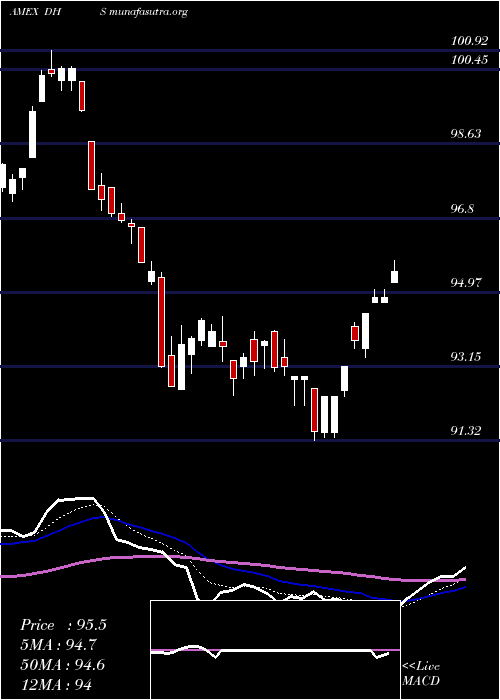Click the 50MA : 94.6 readout
This screenshot has width=500, height=700.
coord(62,665)
